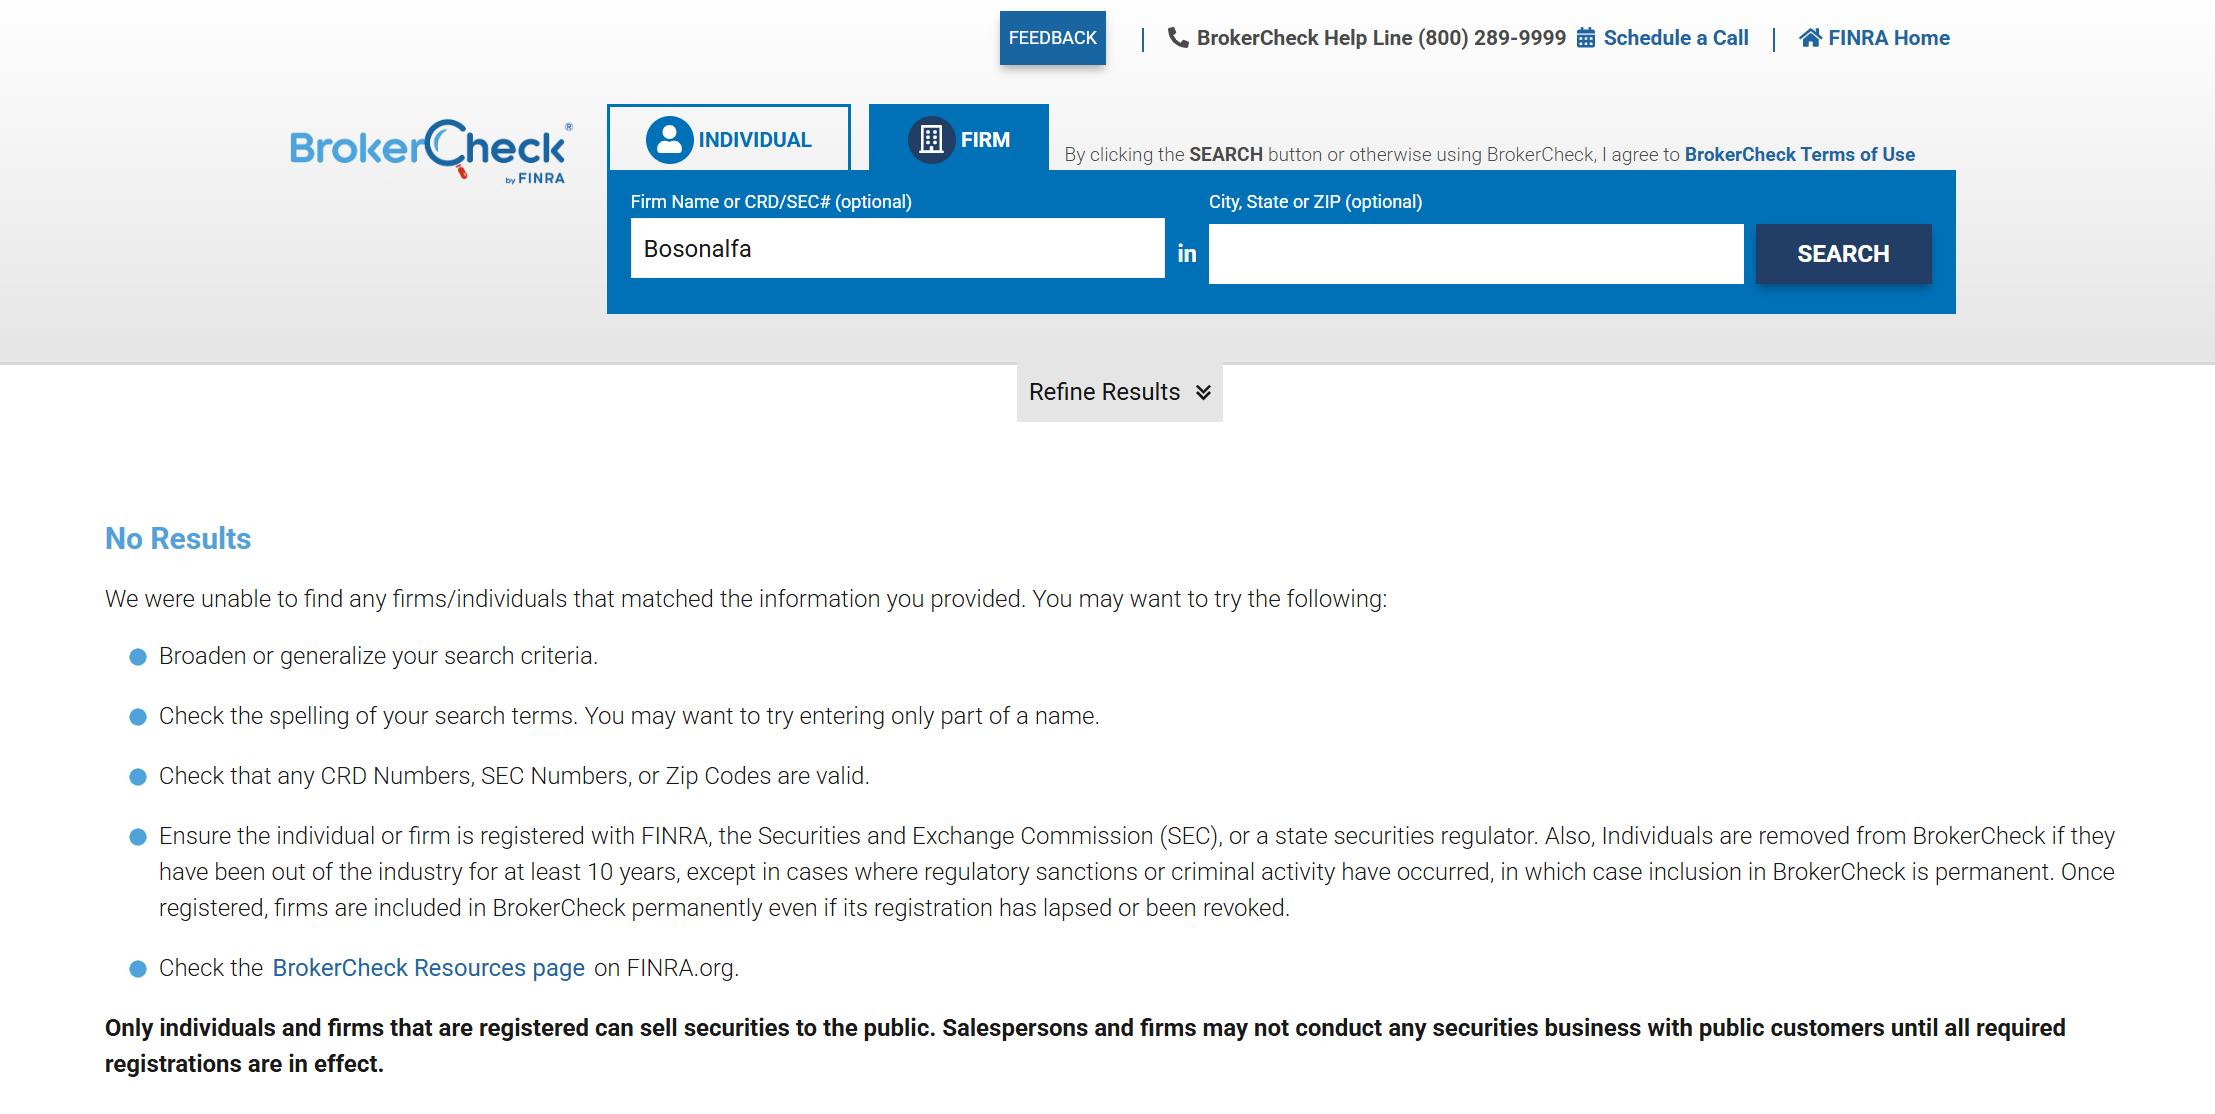2215x1114 pixels.
Task: Switch to the INDIVIDUAL search tab
Action: pos(729,138)
